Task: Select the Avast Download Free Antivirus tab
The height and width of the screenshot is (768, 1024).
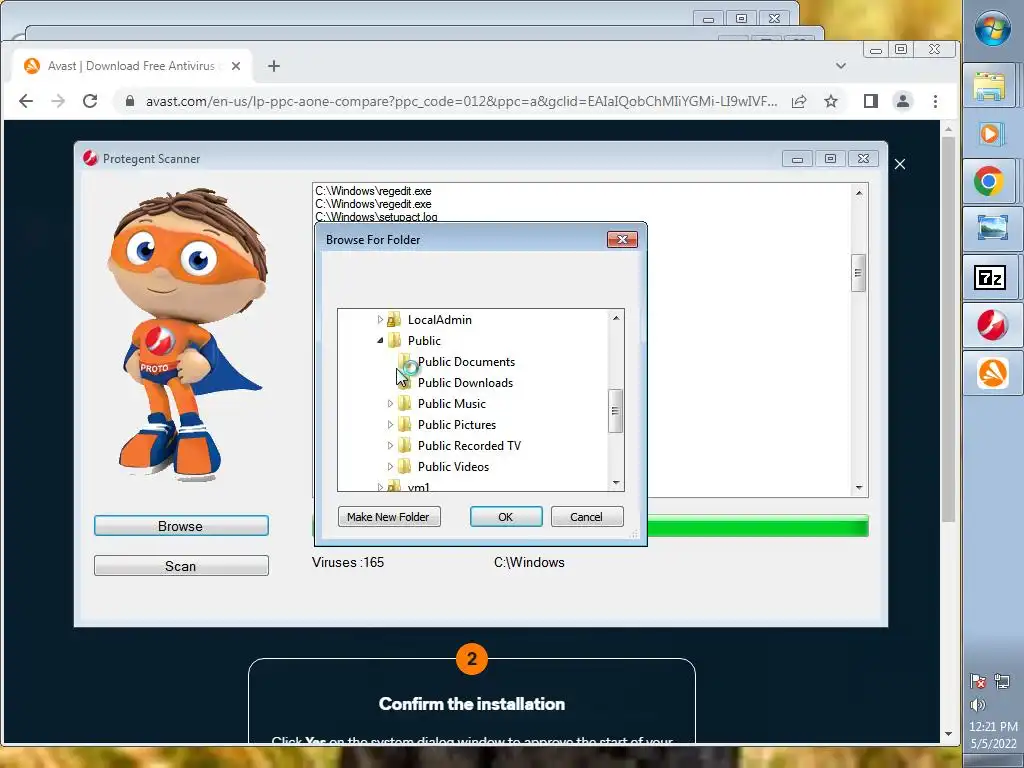Action: (131, 66)
